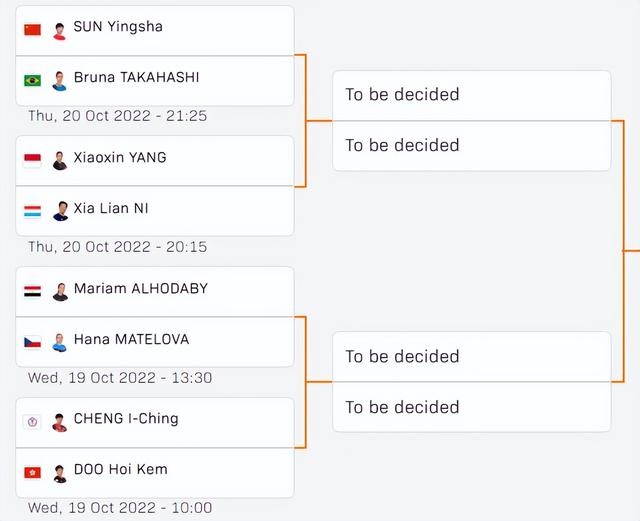Click the first upper "To be decided" slot
The image size is (640, 521).
click(x=471, y=96)
